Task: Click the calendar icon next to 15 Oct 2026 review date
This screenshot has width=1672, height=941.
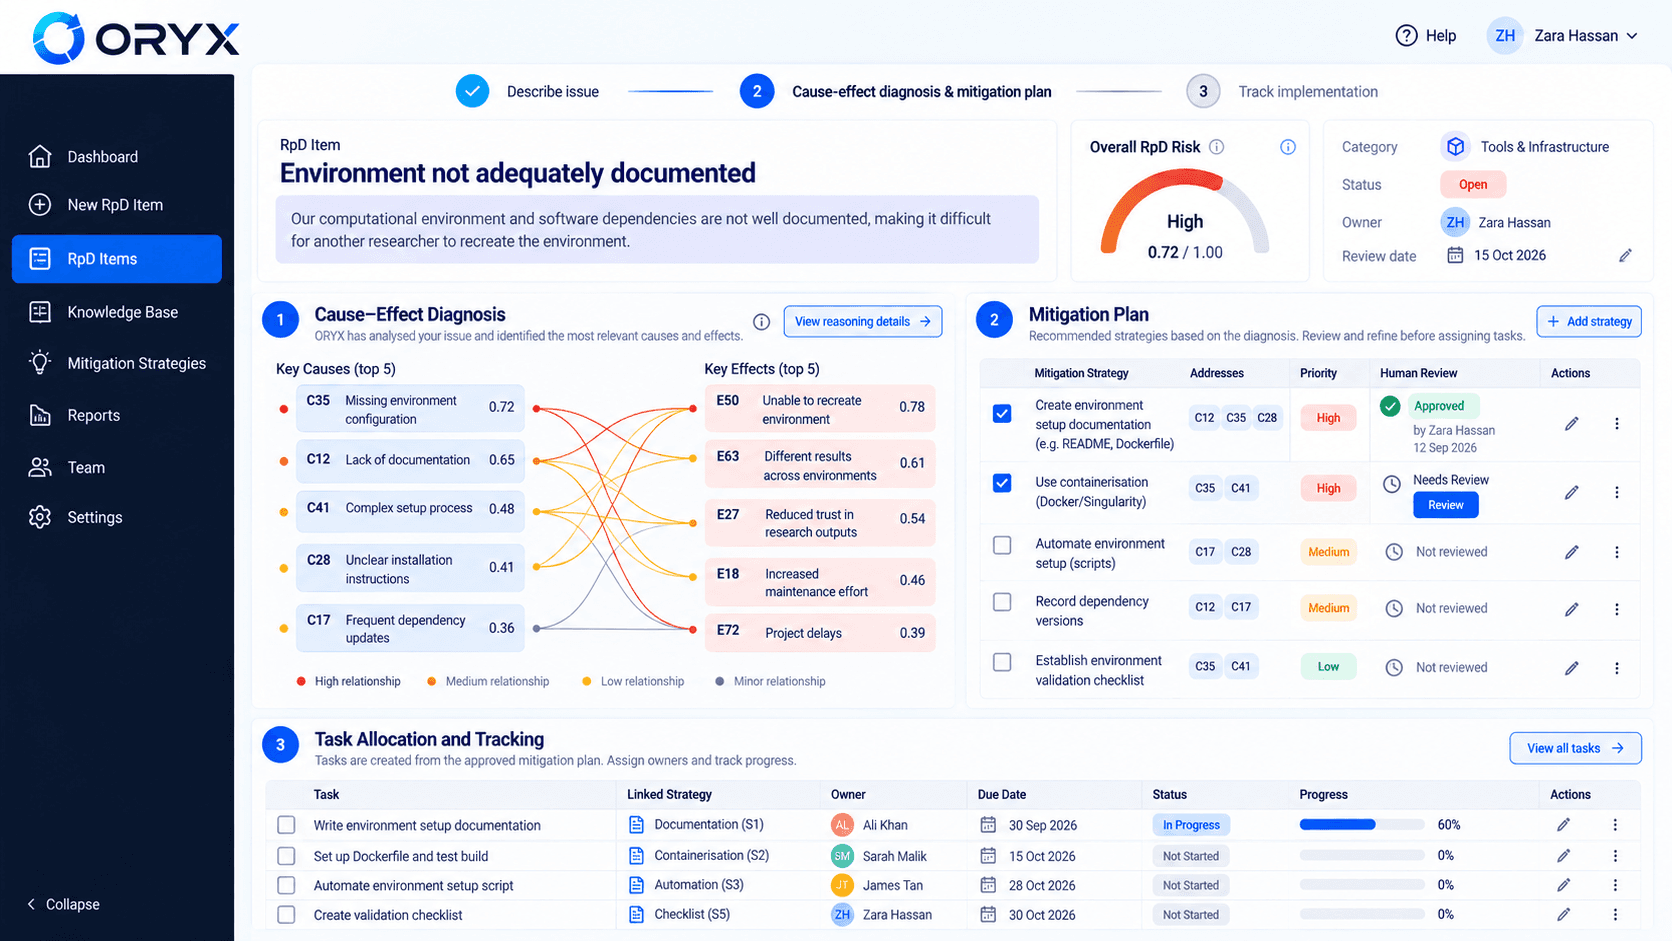Action: click(x=1455, y=255)
